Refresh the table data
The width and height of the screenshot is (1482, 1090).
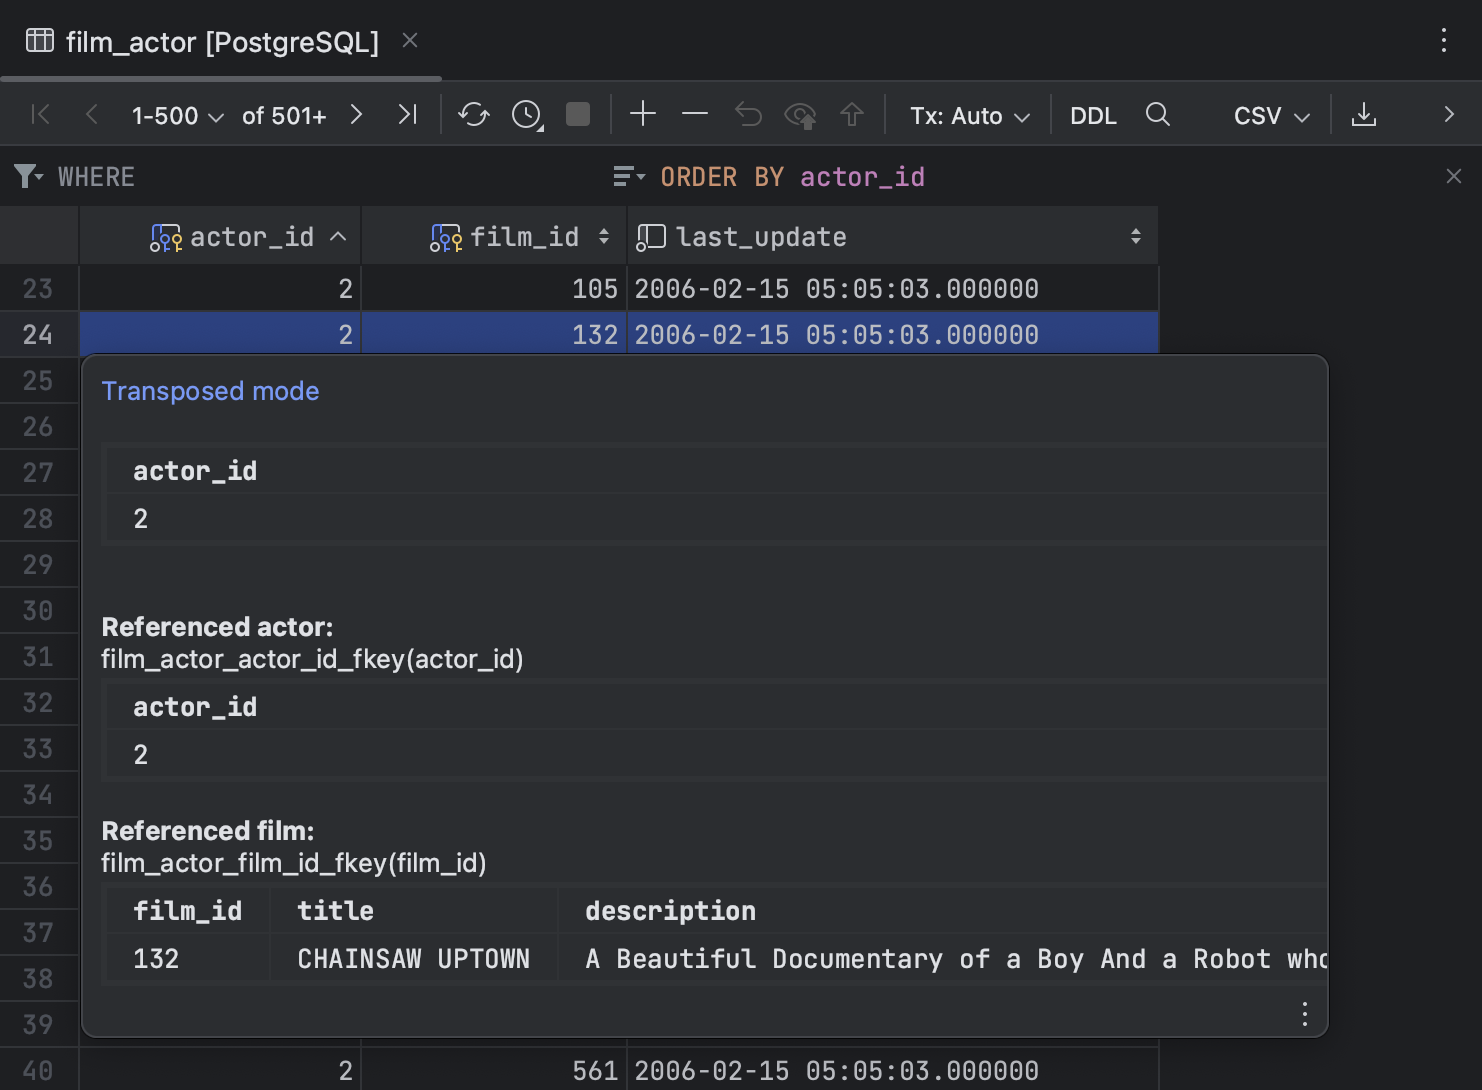473,114
